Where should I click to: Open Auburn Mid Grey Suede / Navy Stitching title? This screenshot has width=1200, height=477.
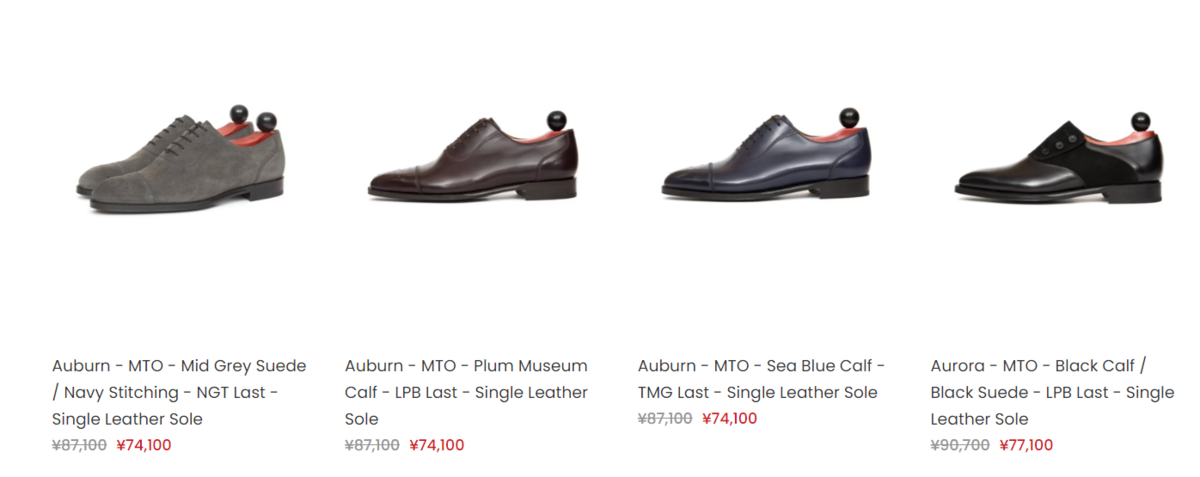coord(179,392)
